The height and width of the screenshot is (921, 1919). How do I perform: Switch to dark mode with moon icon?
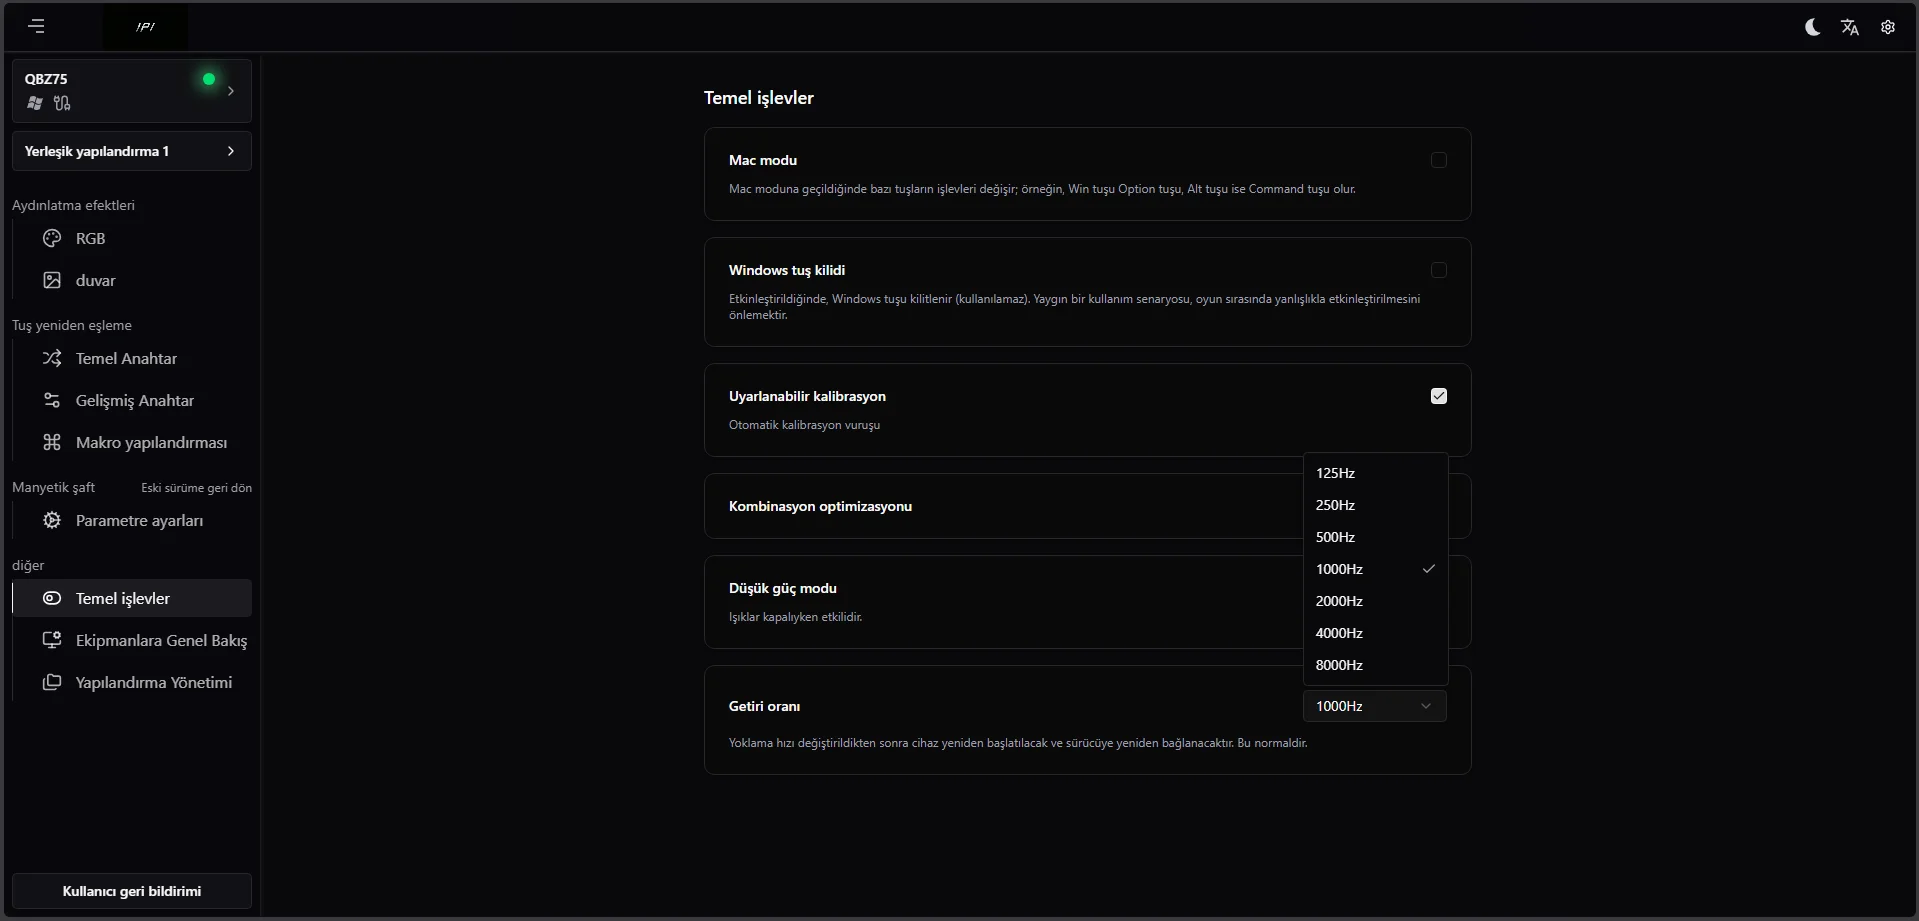click(x=1812, y=27)
